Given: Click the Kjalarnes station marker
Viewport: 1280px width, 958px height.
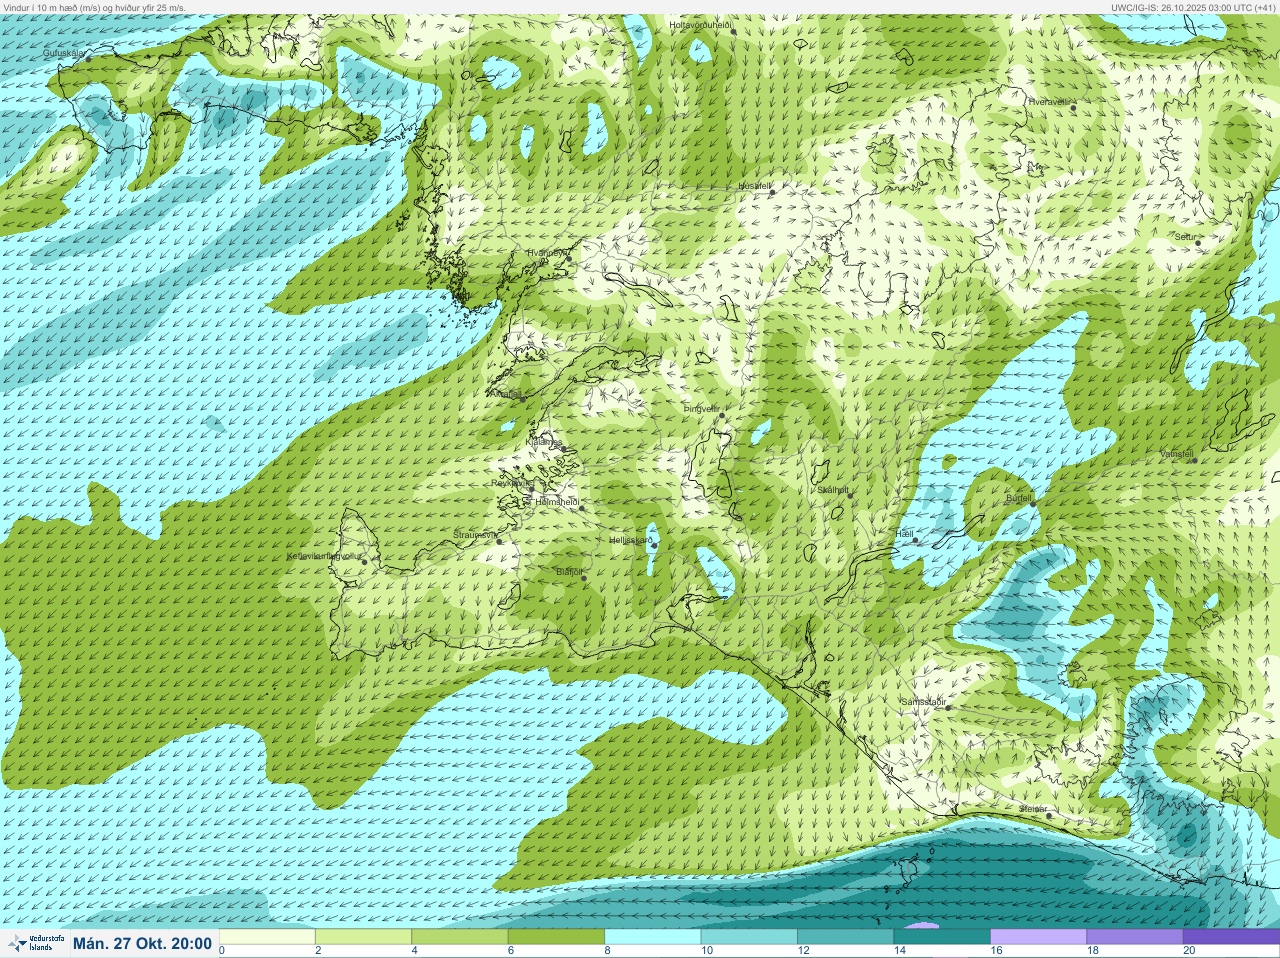Looking at the screenshot, I should click(x=565, y=448).
